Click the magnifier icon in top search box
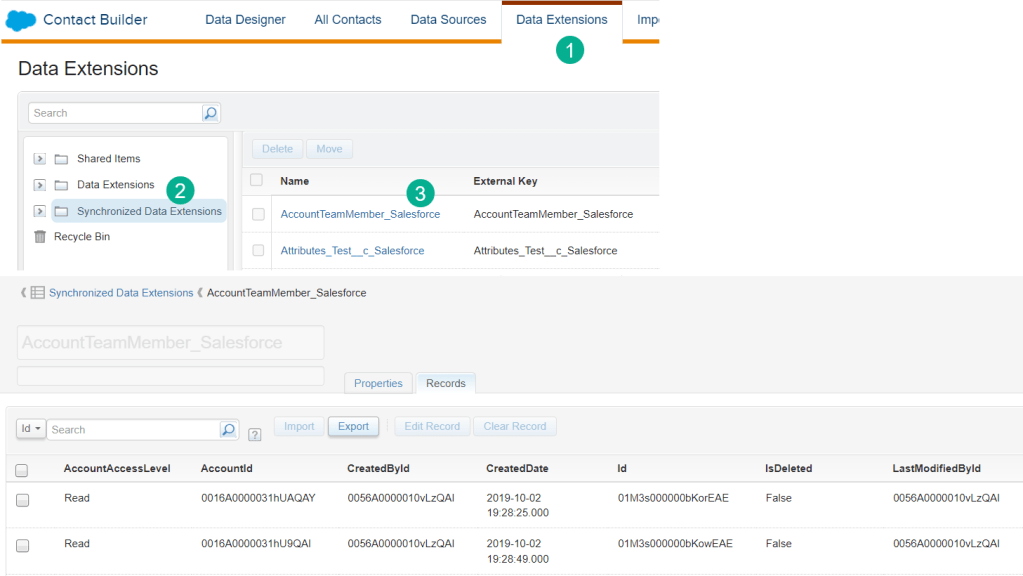This screenshot has width=1023, height=576. click(x=210, y=113)
